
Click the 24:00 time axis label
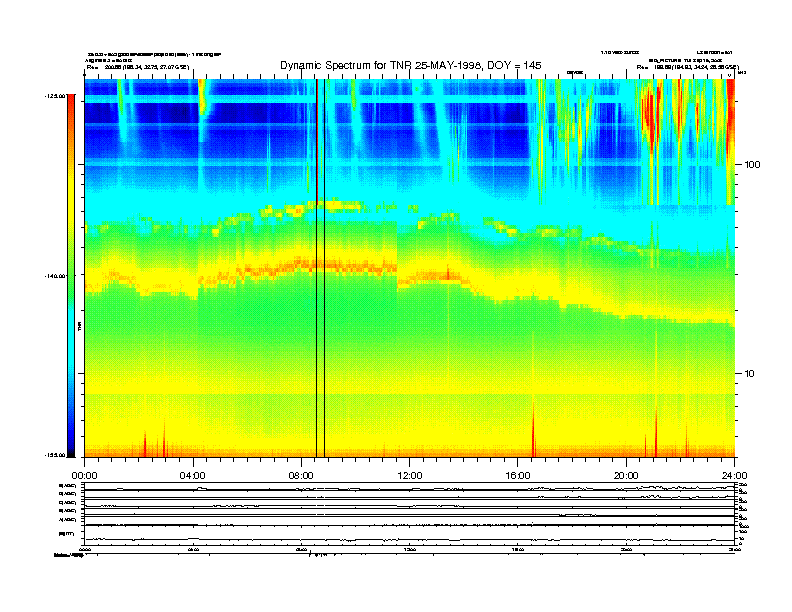coord(734,476)
